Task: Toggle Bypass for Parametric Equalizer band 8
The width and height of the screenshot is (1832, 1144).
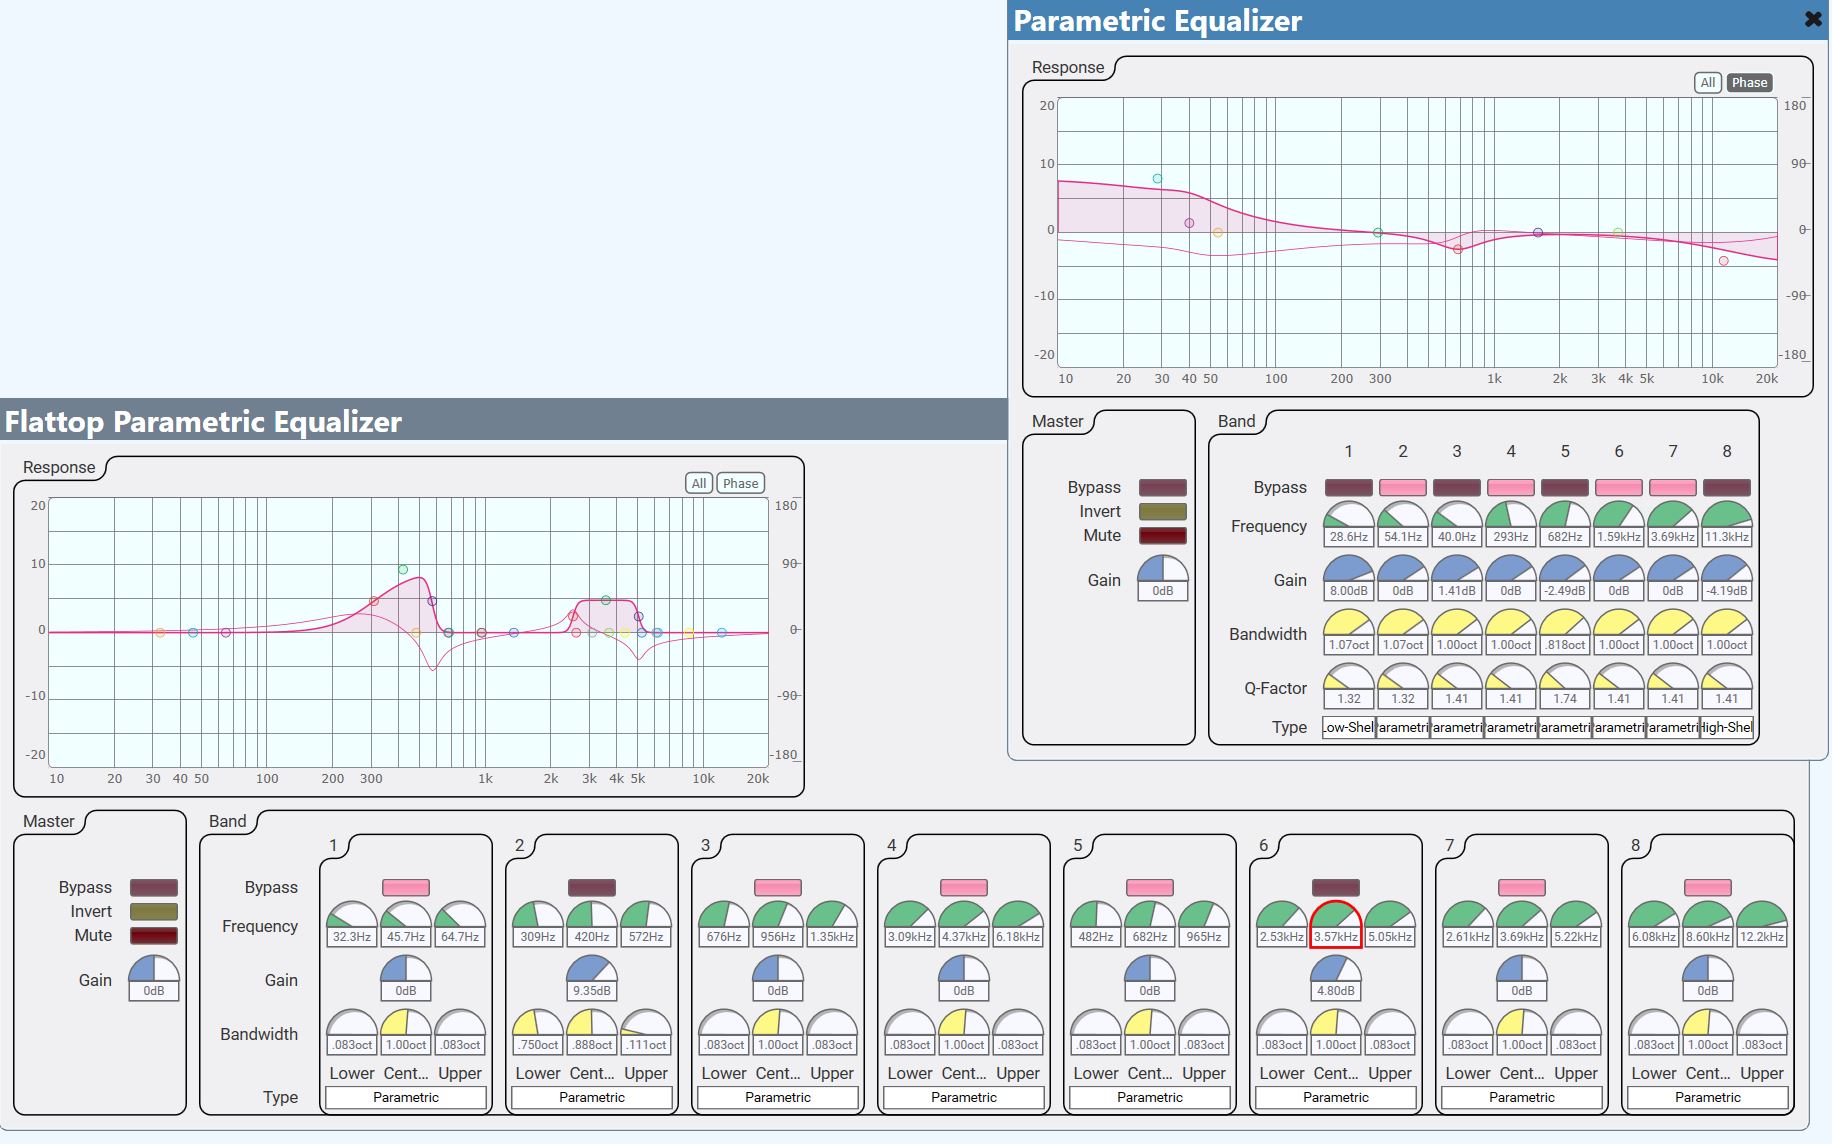Action: [1727, 488]
